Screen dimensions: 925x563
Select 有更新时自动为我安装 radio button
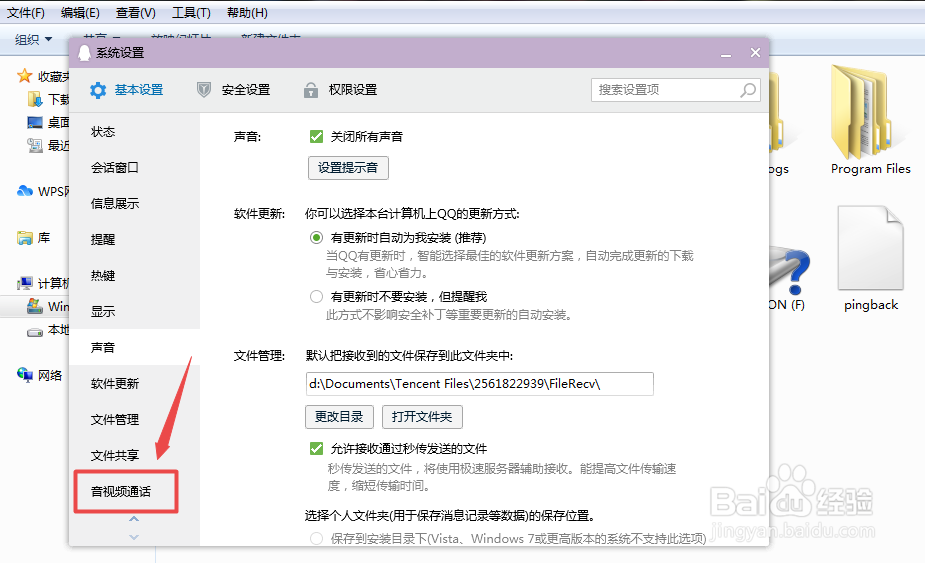click(316, 237)
